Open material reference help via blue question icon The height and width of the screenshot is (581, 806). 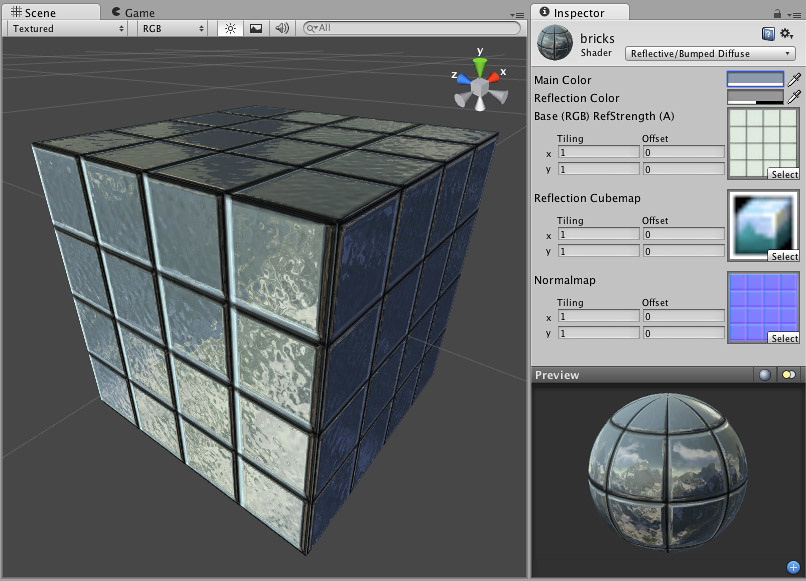[766, 33]
